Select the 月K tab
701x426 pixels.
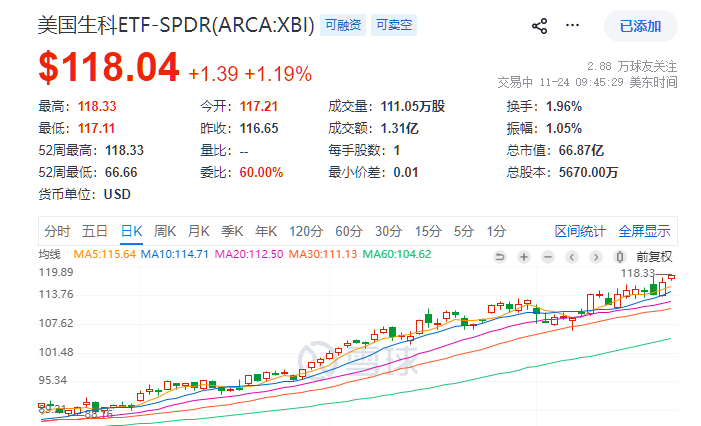click(198, 232)
